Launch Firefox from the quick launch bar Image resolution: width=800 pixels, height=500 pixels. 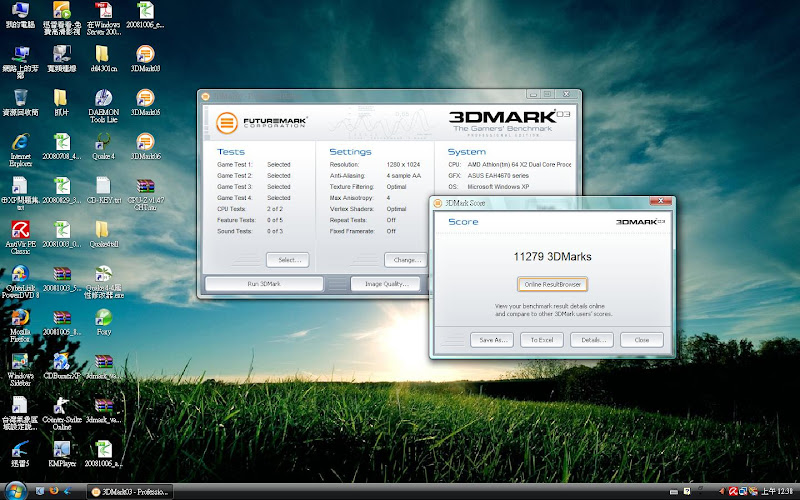54,491
